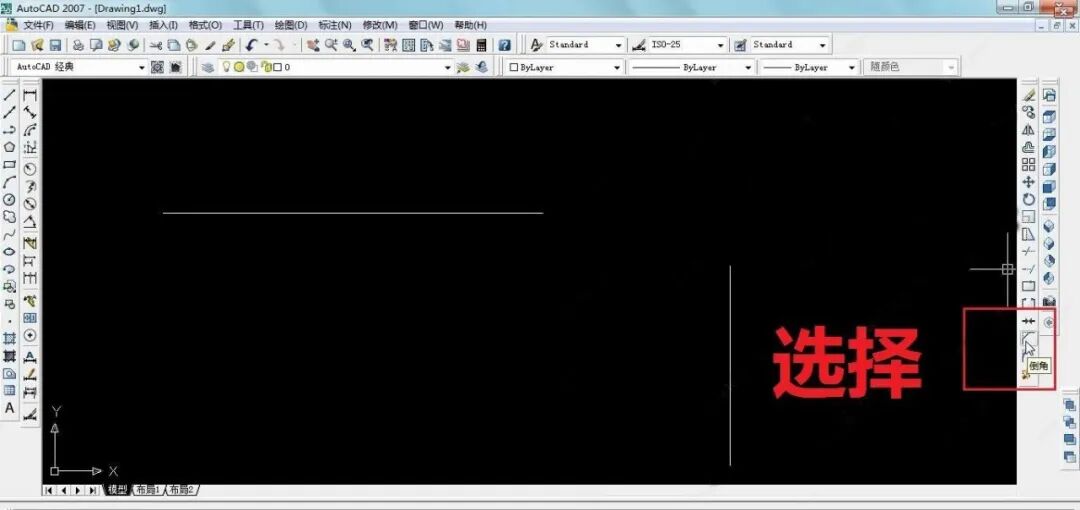Toggle layer 0 lock icon
This screenshot has width=1080, height=510.
(265, 68)
